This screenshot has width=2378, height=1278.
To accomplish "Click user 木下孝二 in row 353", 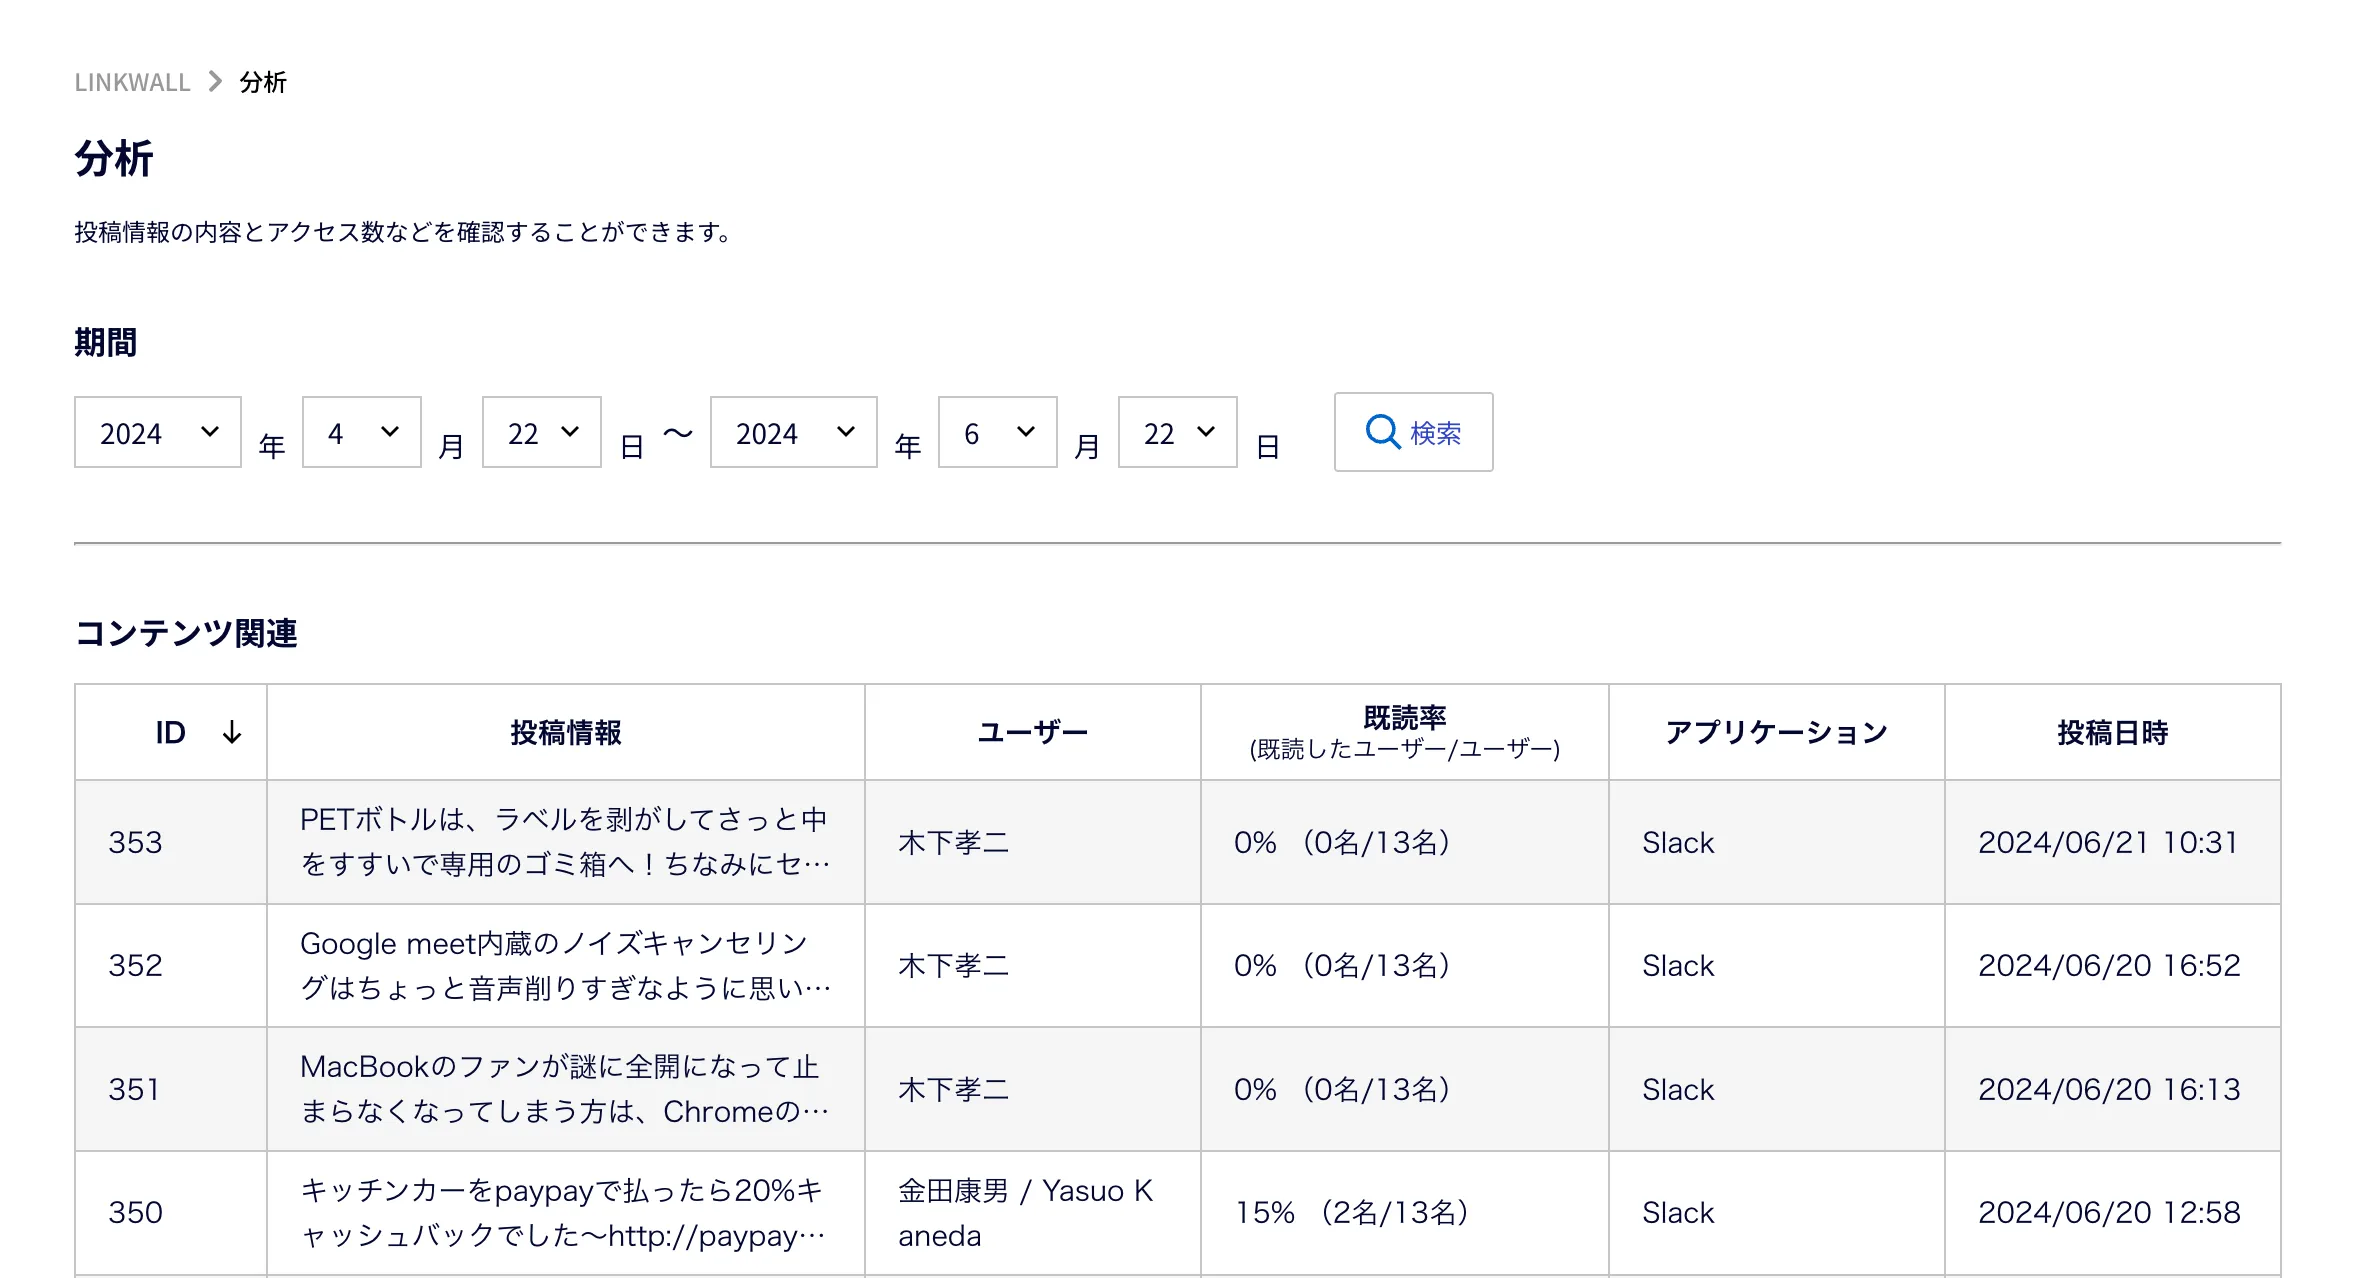I will coord(954,843).
